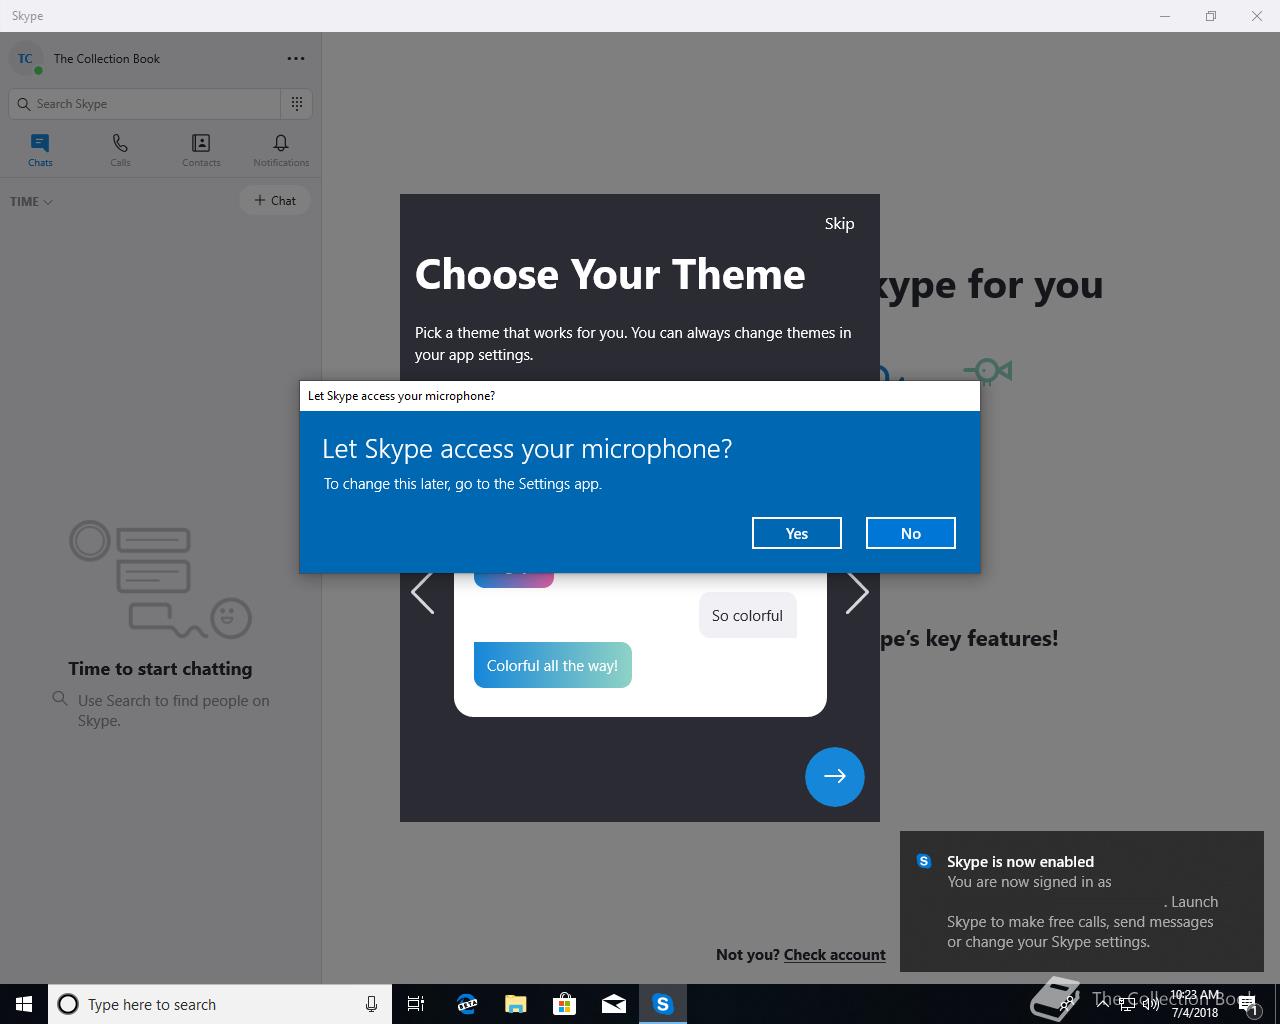Open the Calls tab
Screen dimensions: 1280x1024
tap(120, 150)
